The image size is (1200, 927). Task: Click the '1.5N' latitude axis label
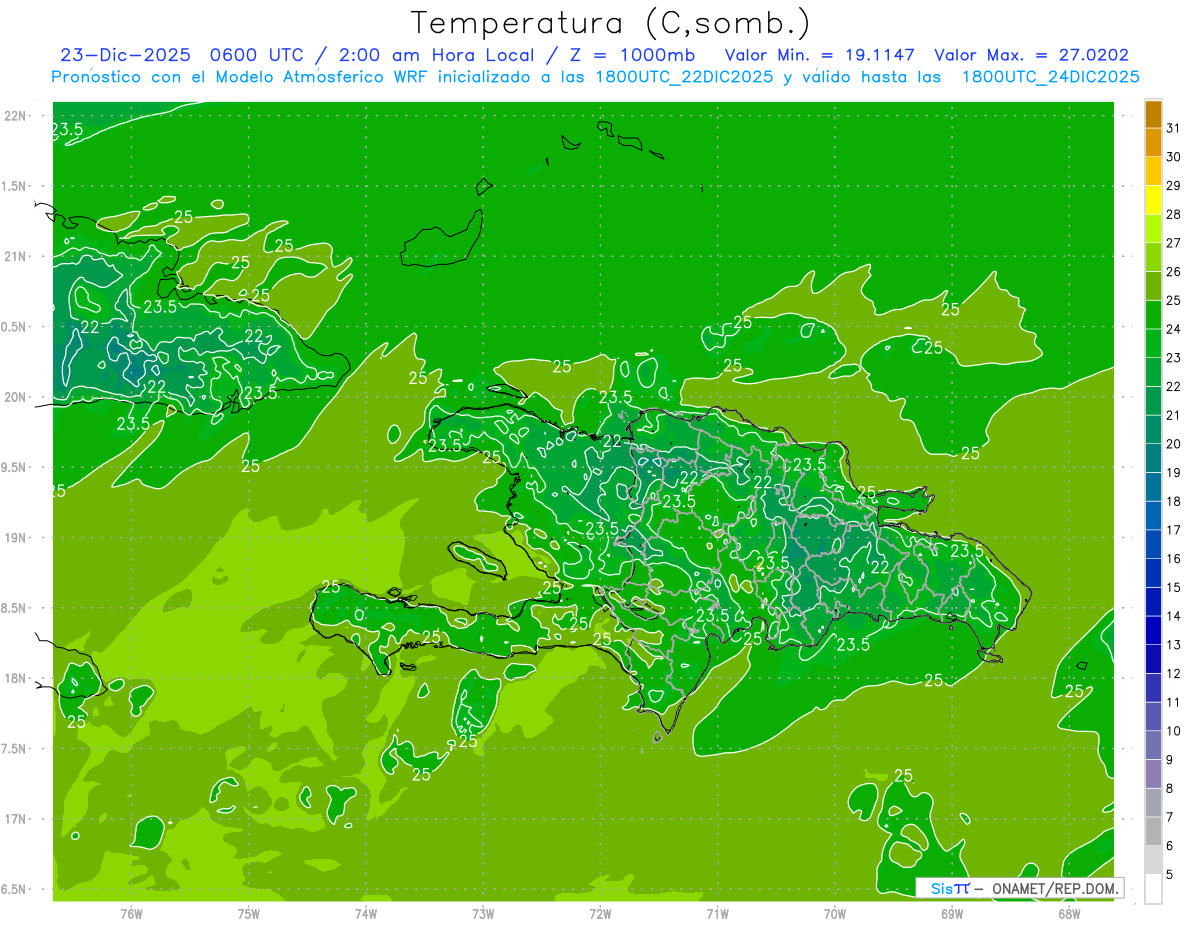tap(15, 186)
